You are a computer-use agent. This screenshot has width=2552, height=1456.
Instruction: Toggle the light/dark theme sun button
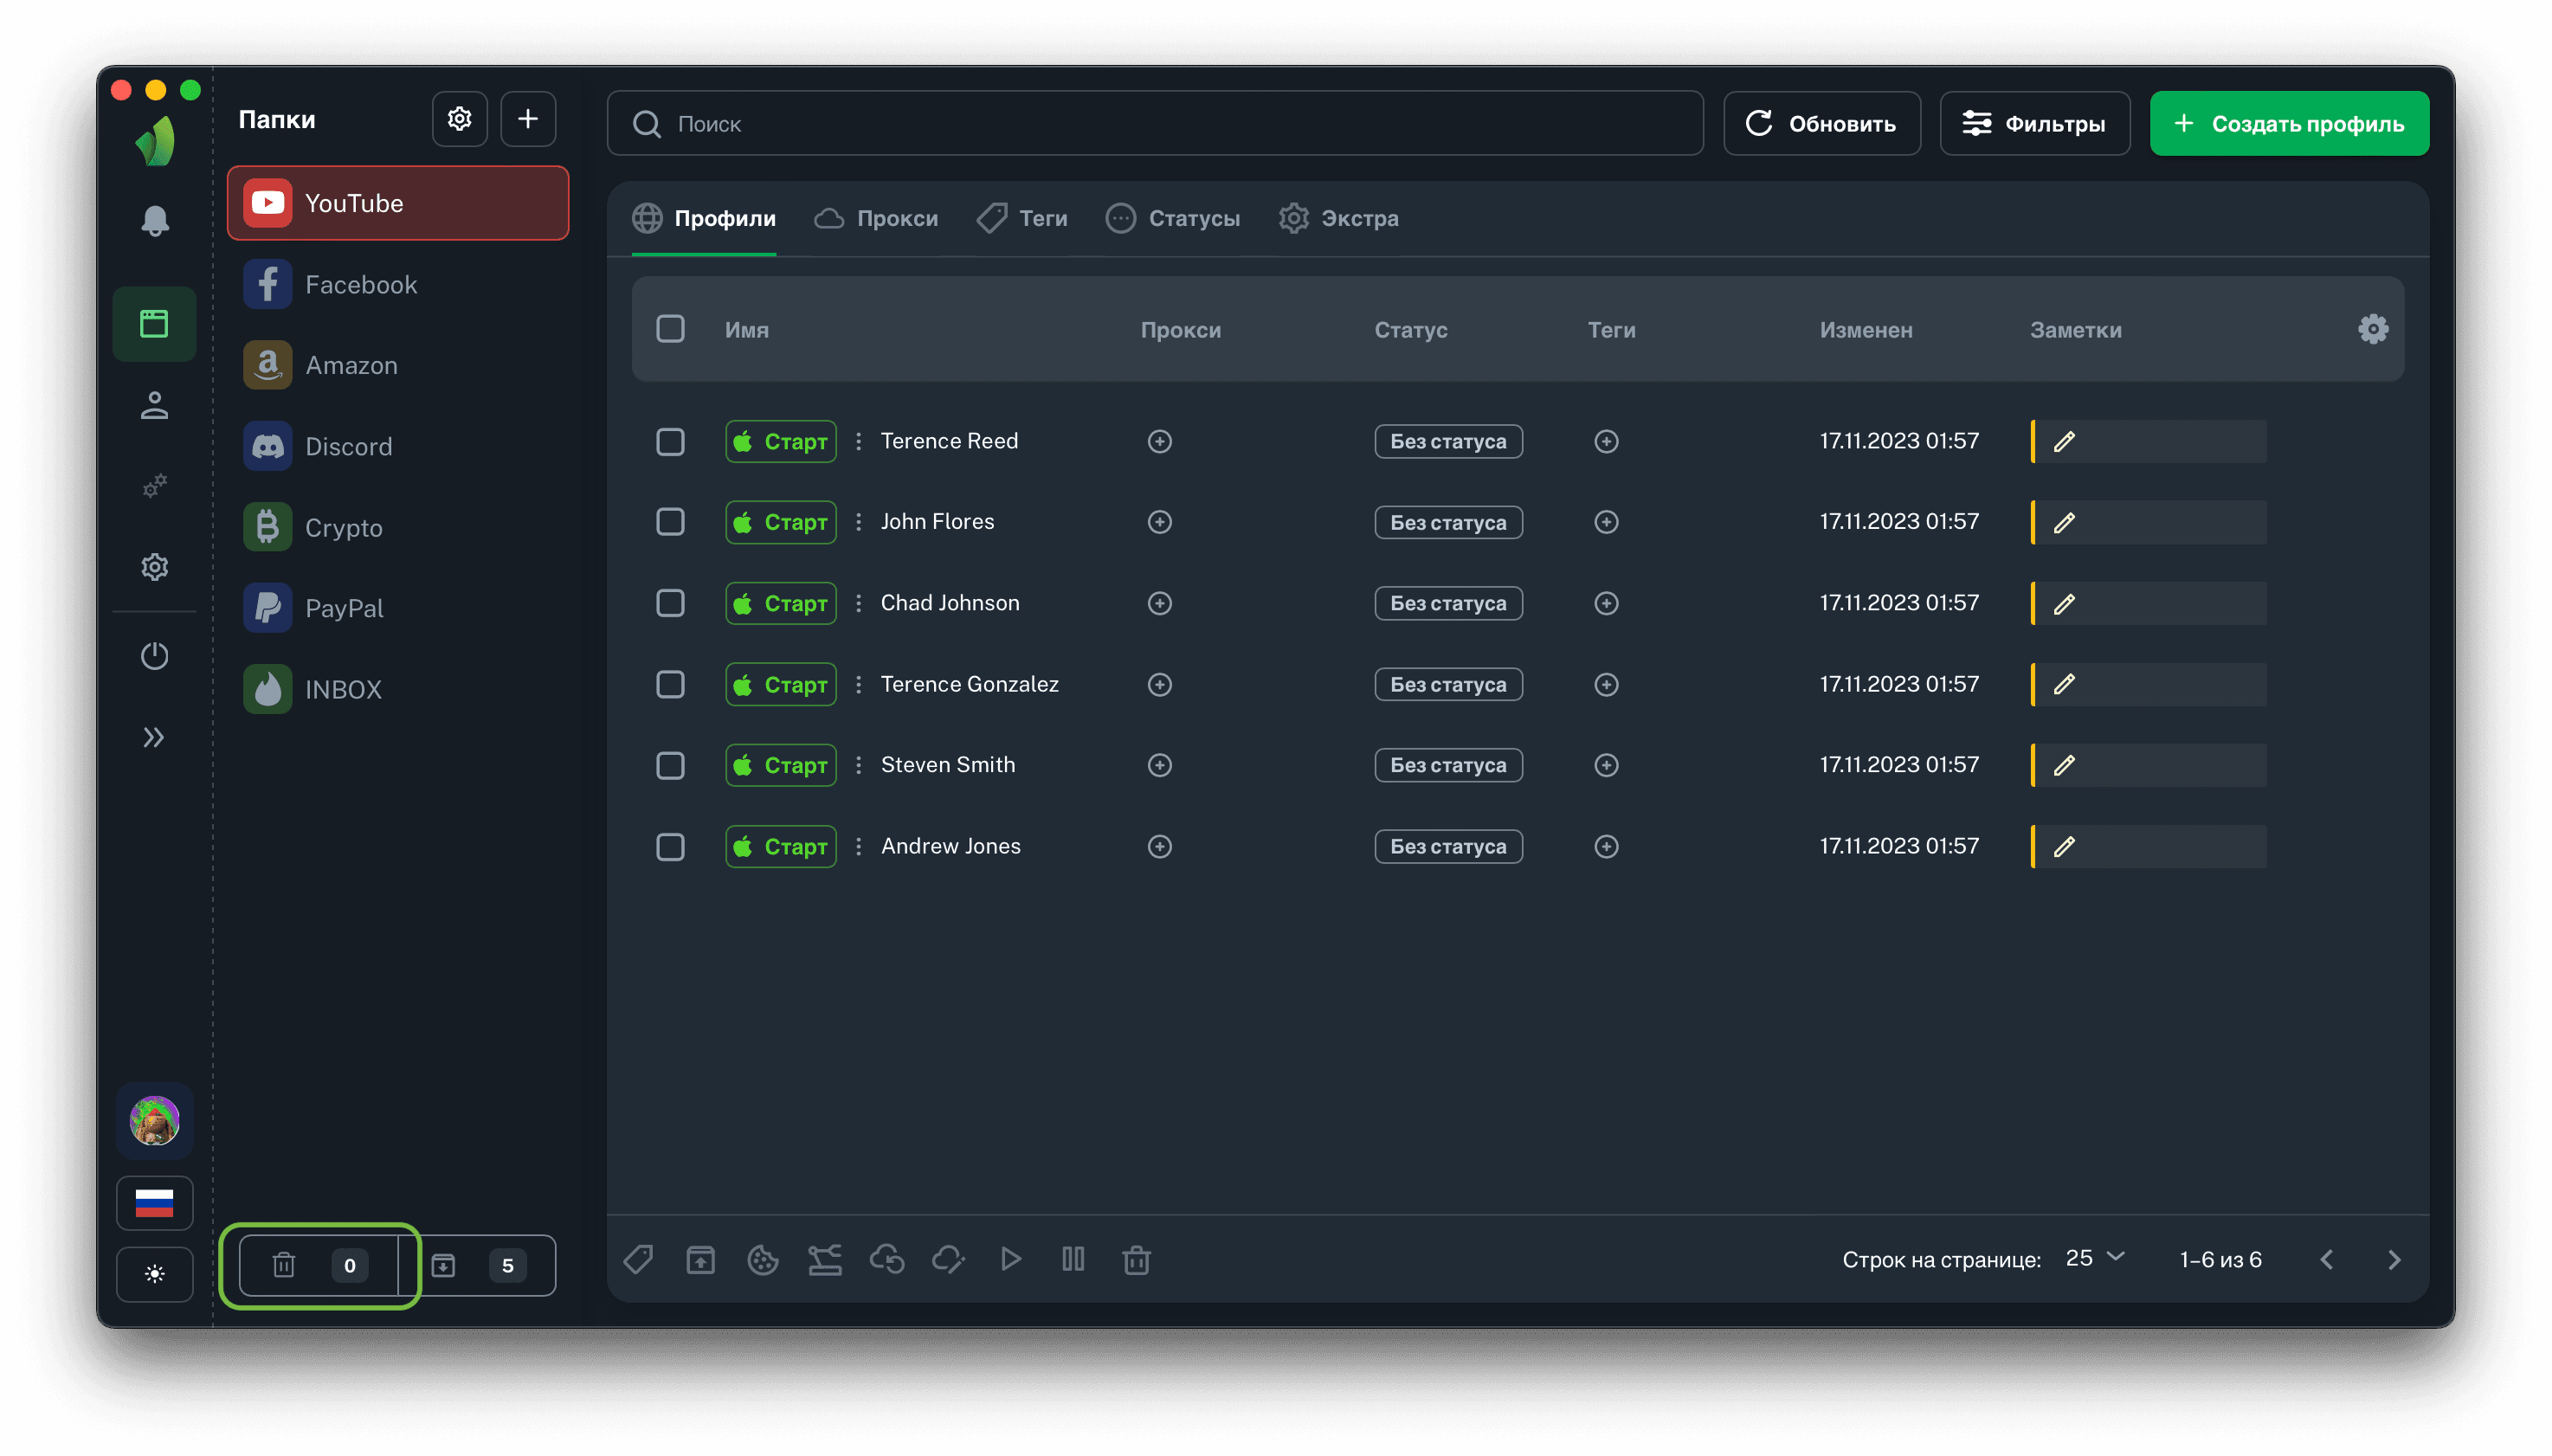click(x=154, y=1274)
